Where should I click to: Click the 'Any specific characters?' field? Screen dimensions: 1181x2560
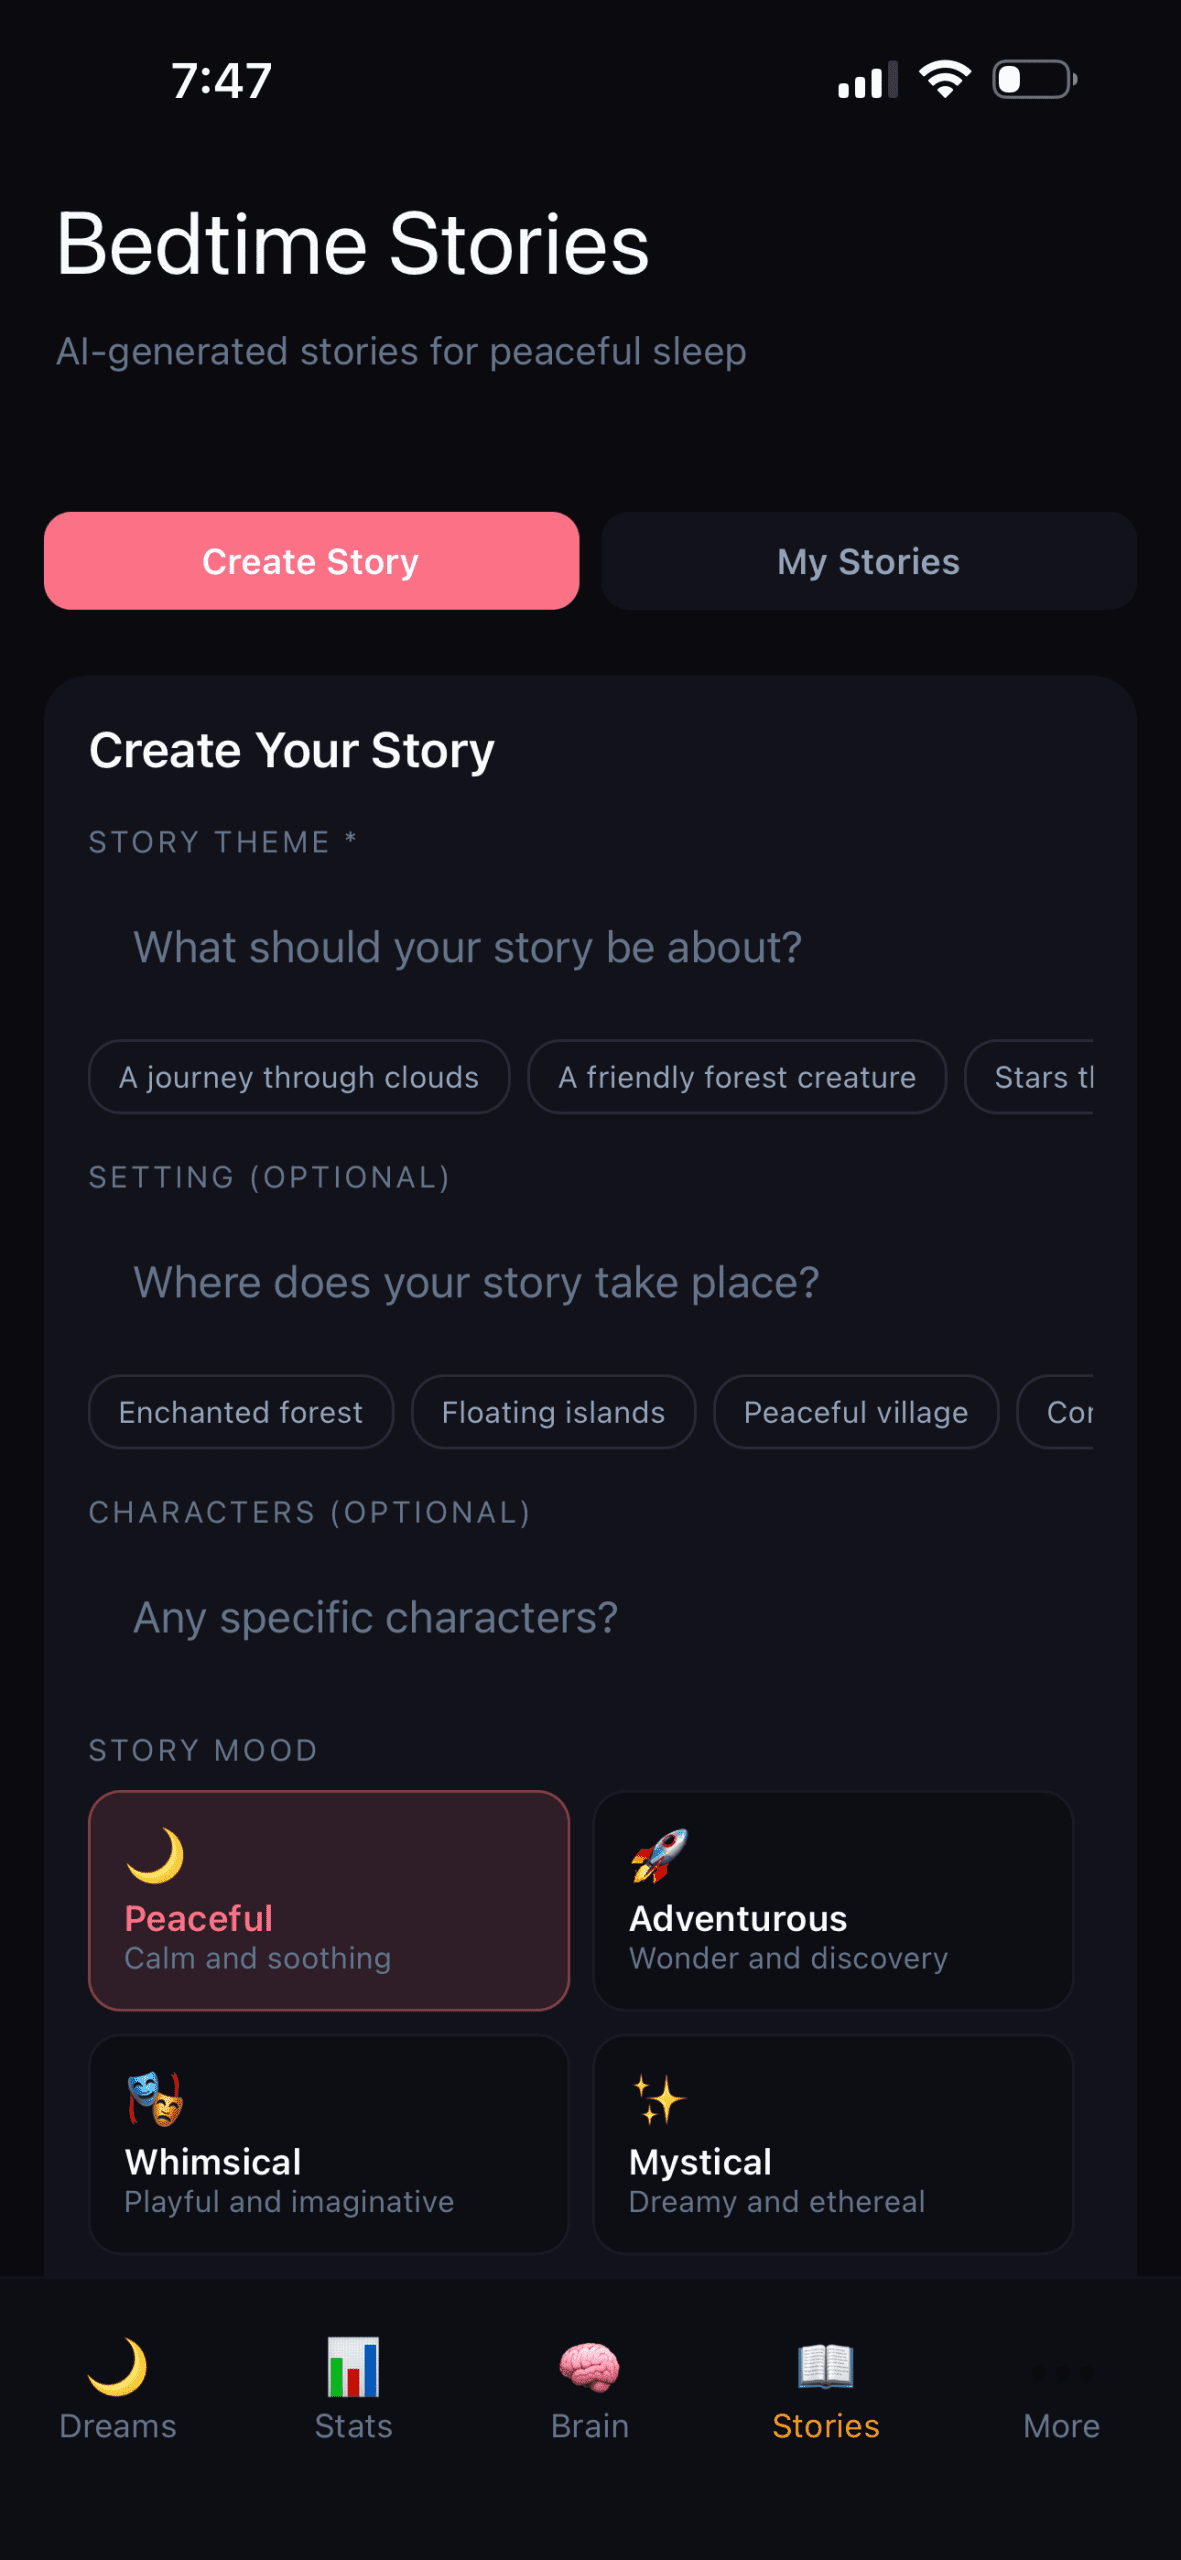pyautogui.click(x=590, y=1617)
